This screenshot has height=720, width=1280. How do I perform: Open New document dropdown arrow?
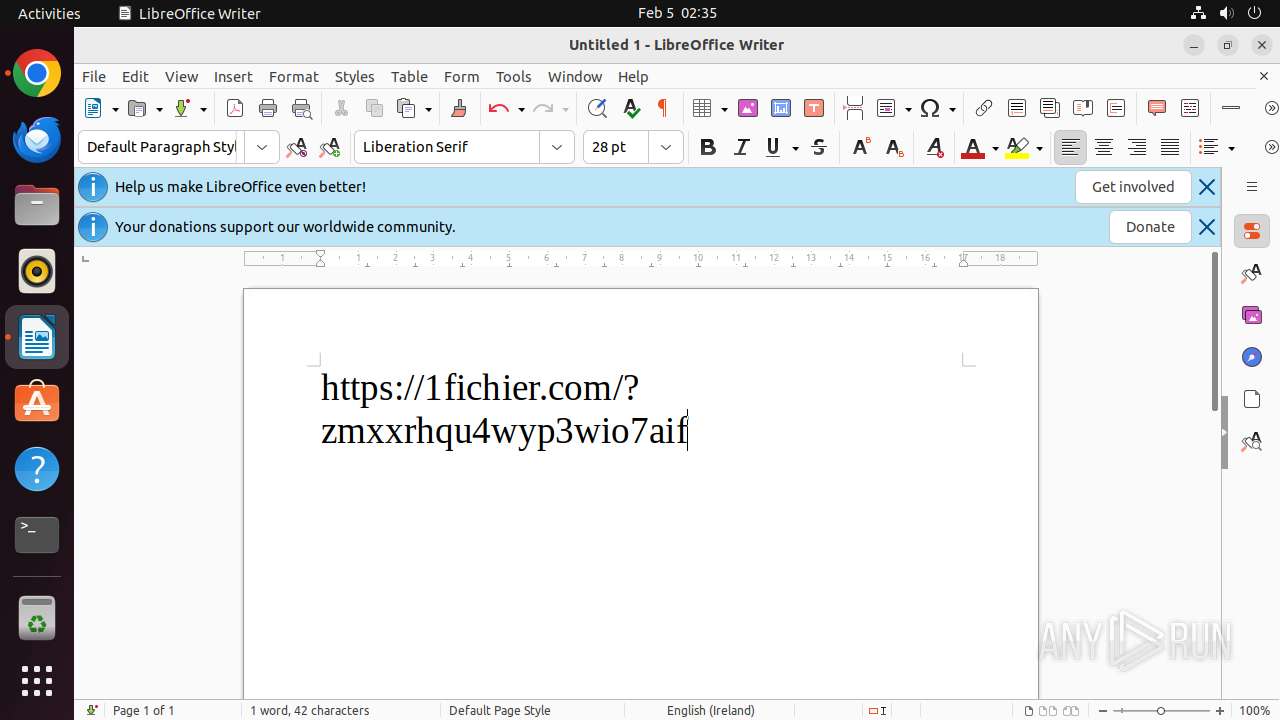click(115, 108)
